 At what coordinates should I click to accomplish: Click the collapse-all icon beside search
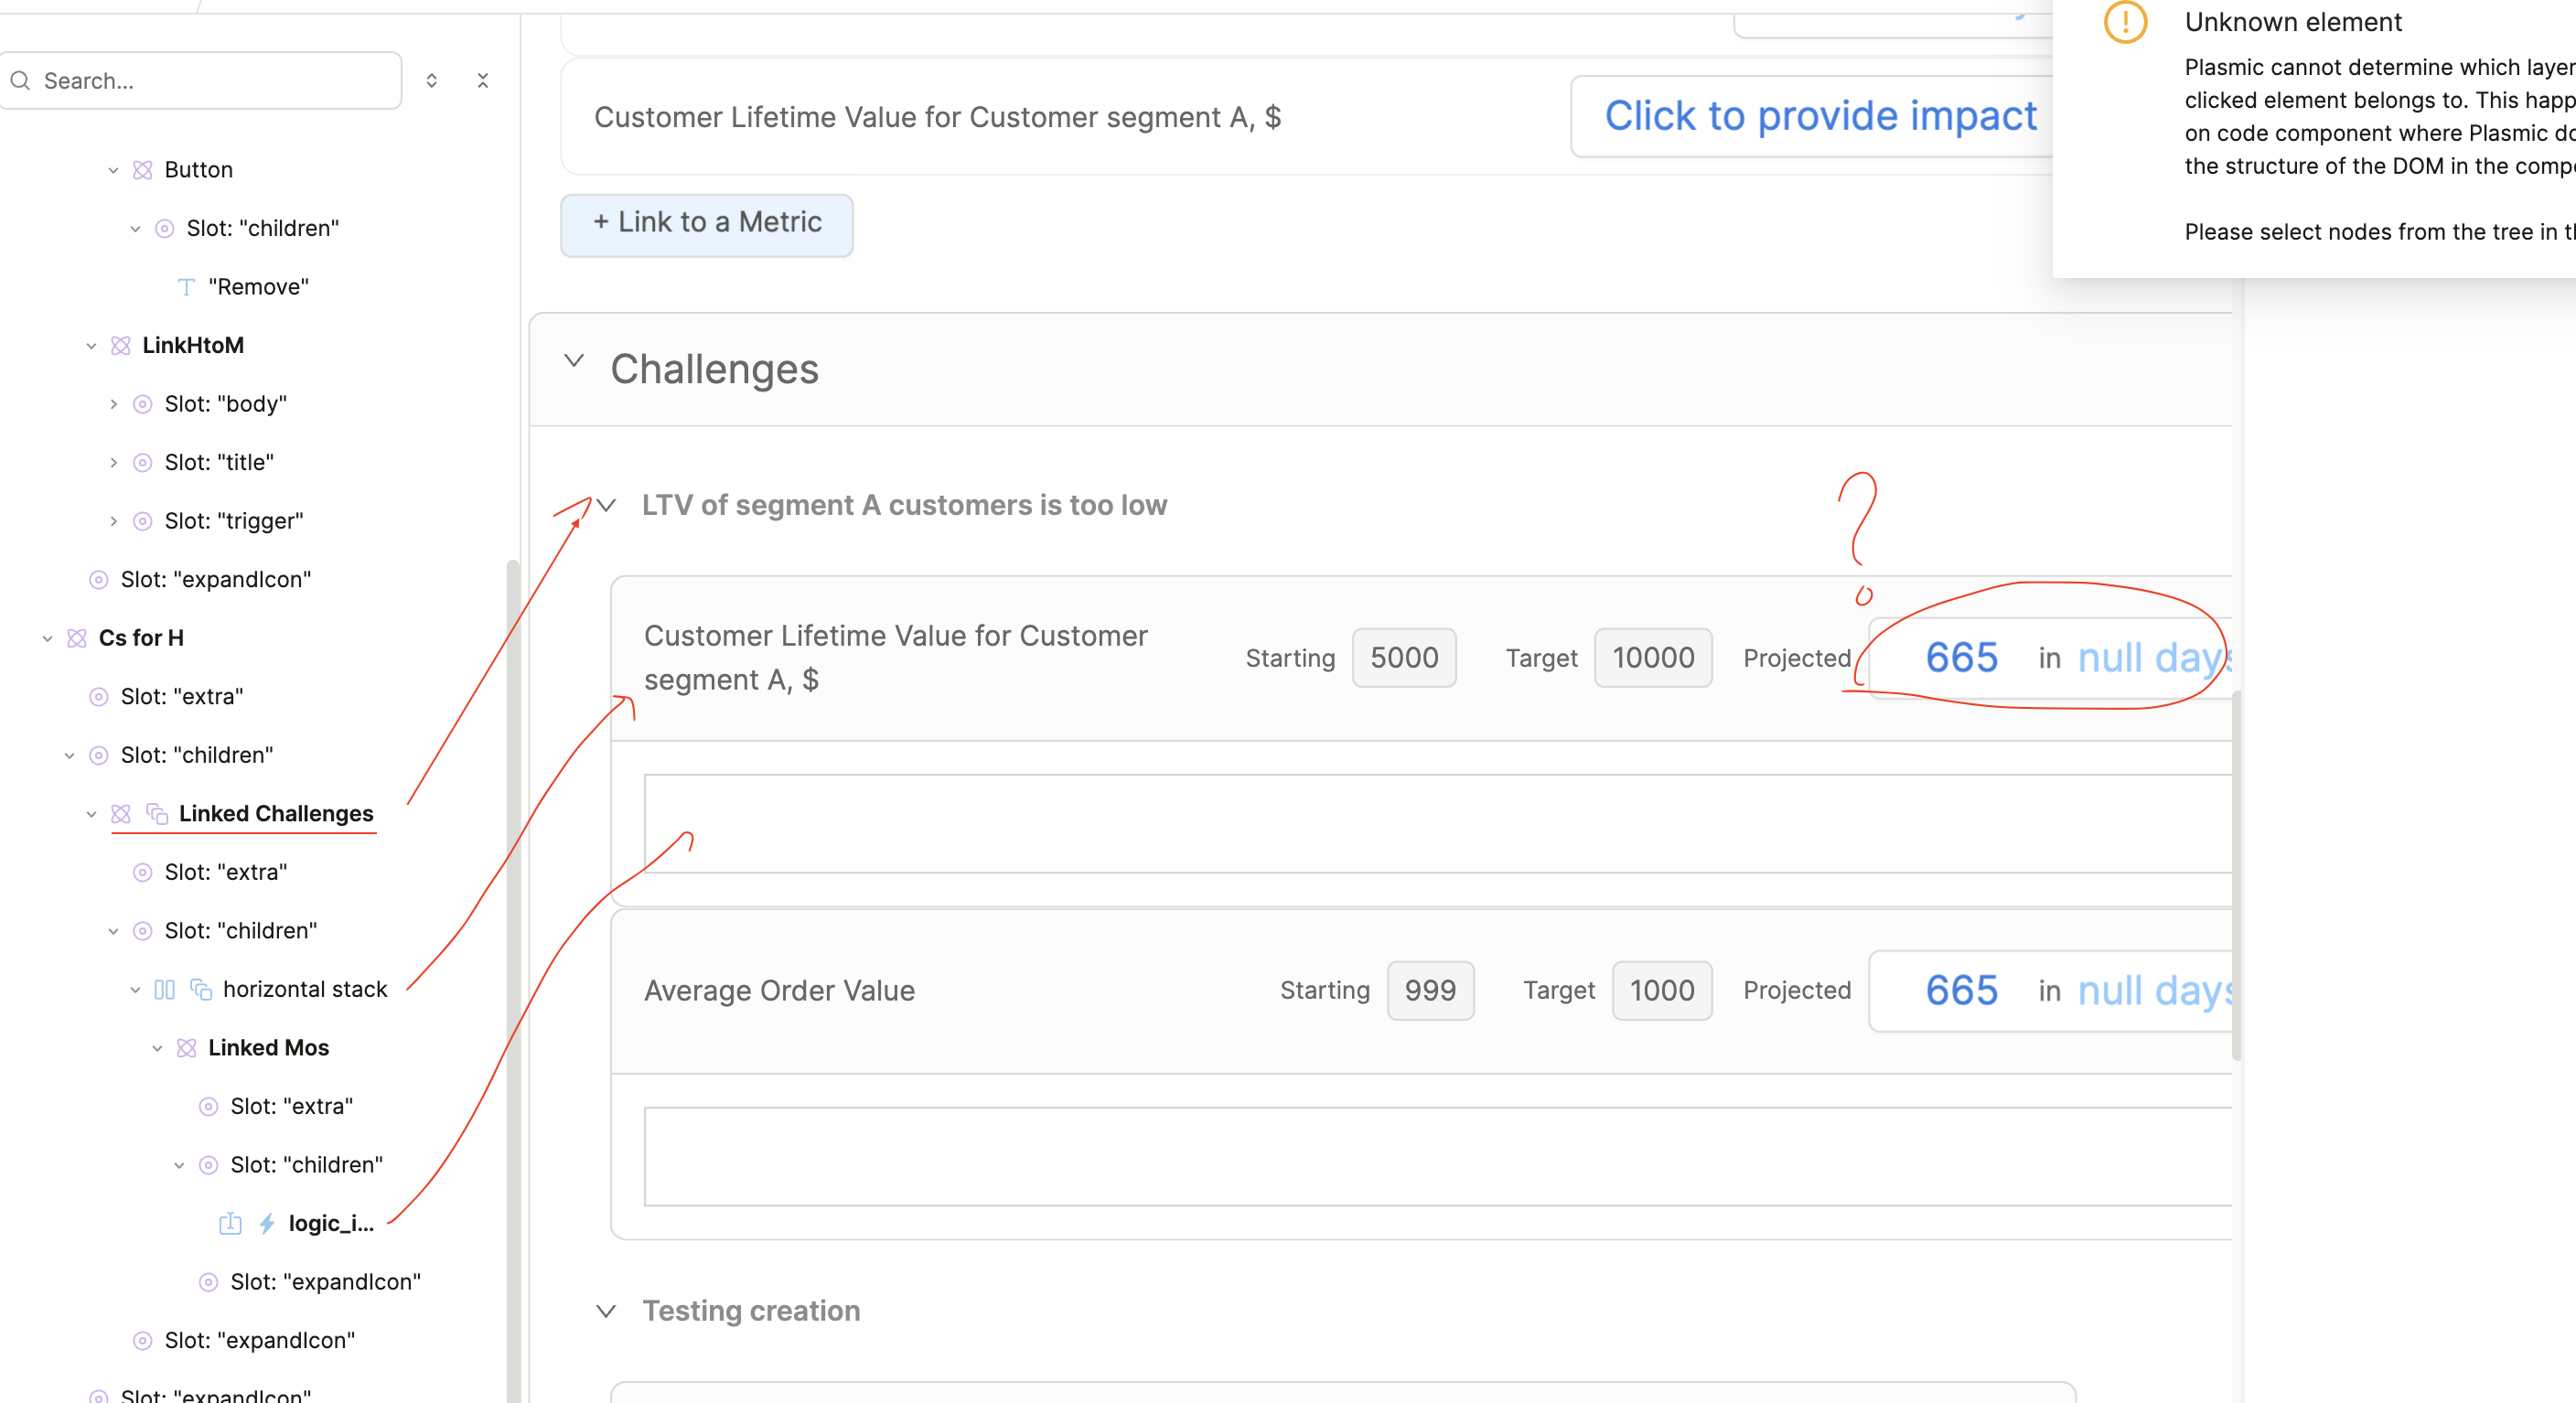click(483, 80)
